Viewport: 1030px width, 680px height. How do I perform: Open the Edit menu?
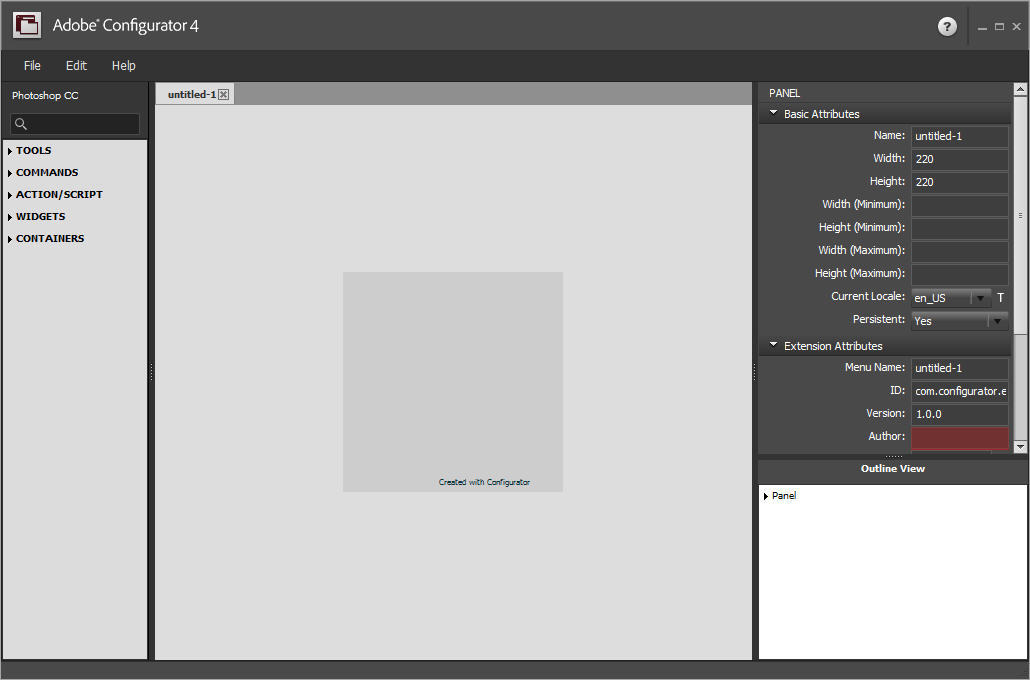coord(76,65)
